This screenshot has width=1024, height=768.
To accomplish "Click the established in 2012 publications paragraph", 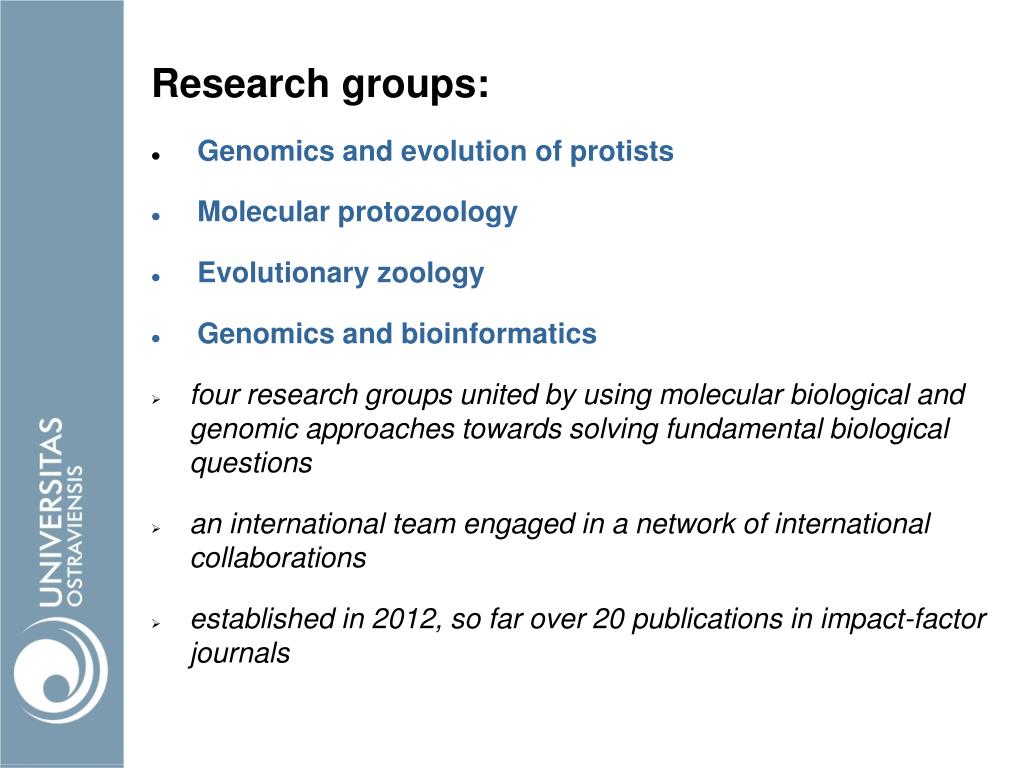I will (x=588, y=636).
